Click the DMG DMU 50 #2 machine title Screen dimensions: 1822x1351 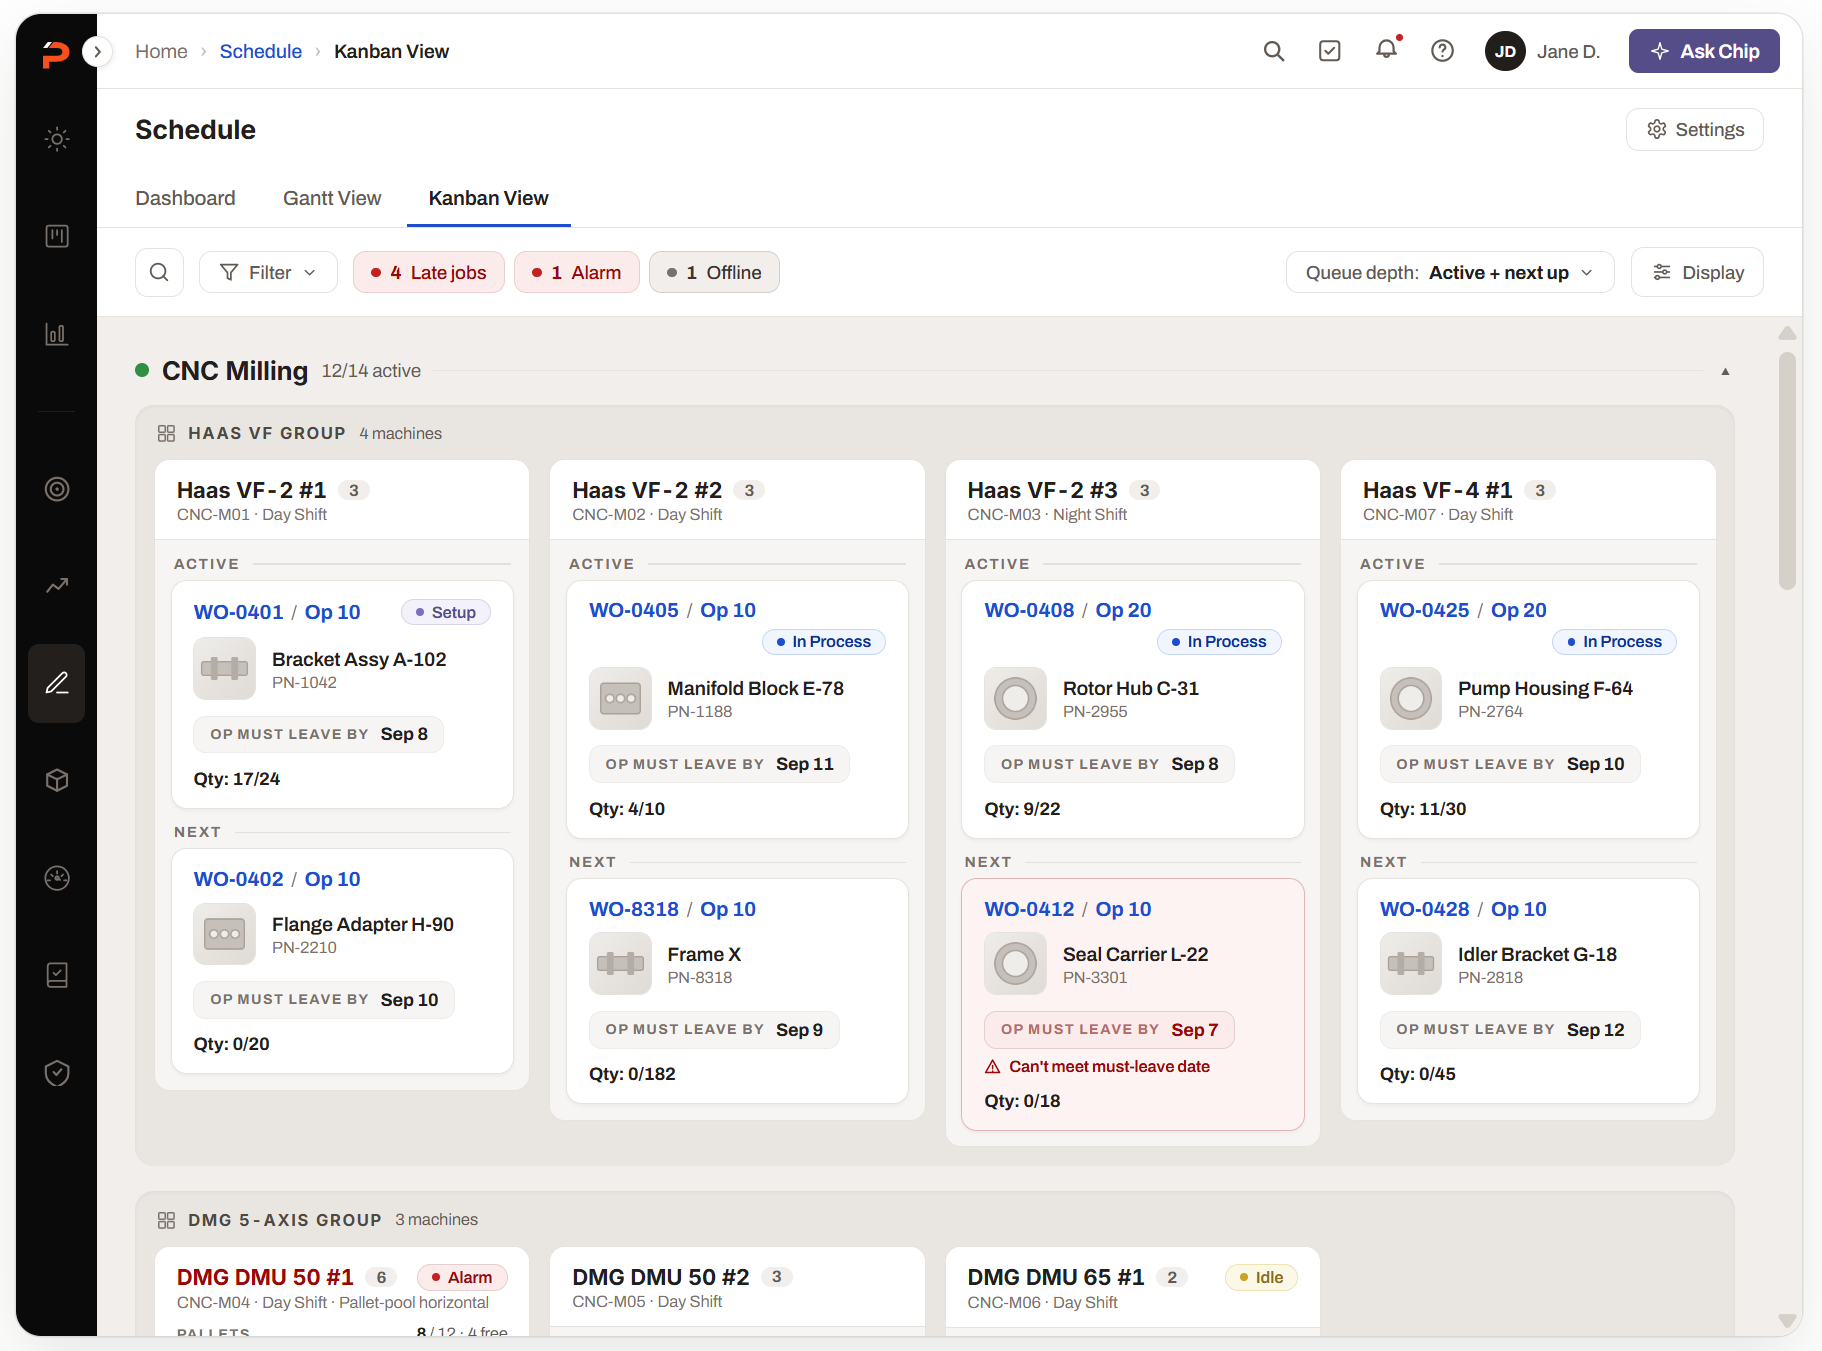pyautogui.click(x=660, y=1277)
